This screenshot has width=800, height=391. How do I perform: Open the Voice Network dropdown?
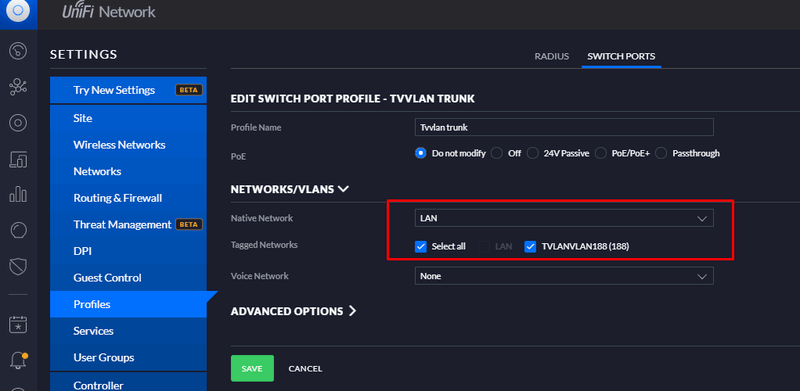coord(564,276)
